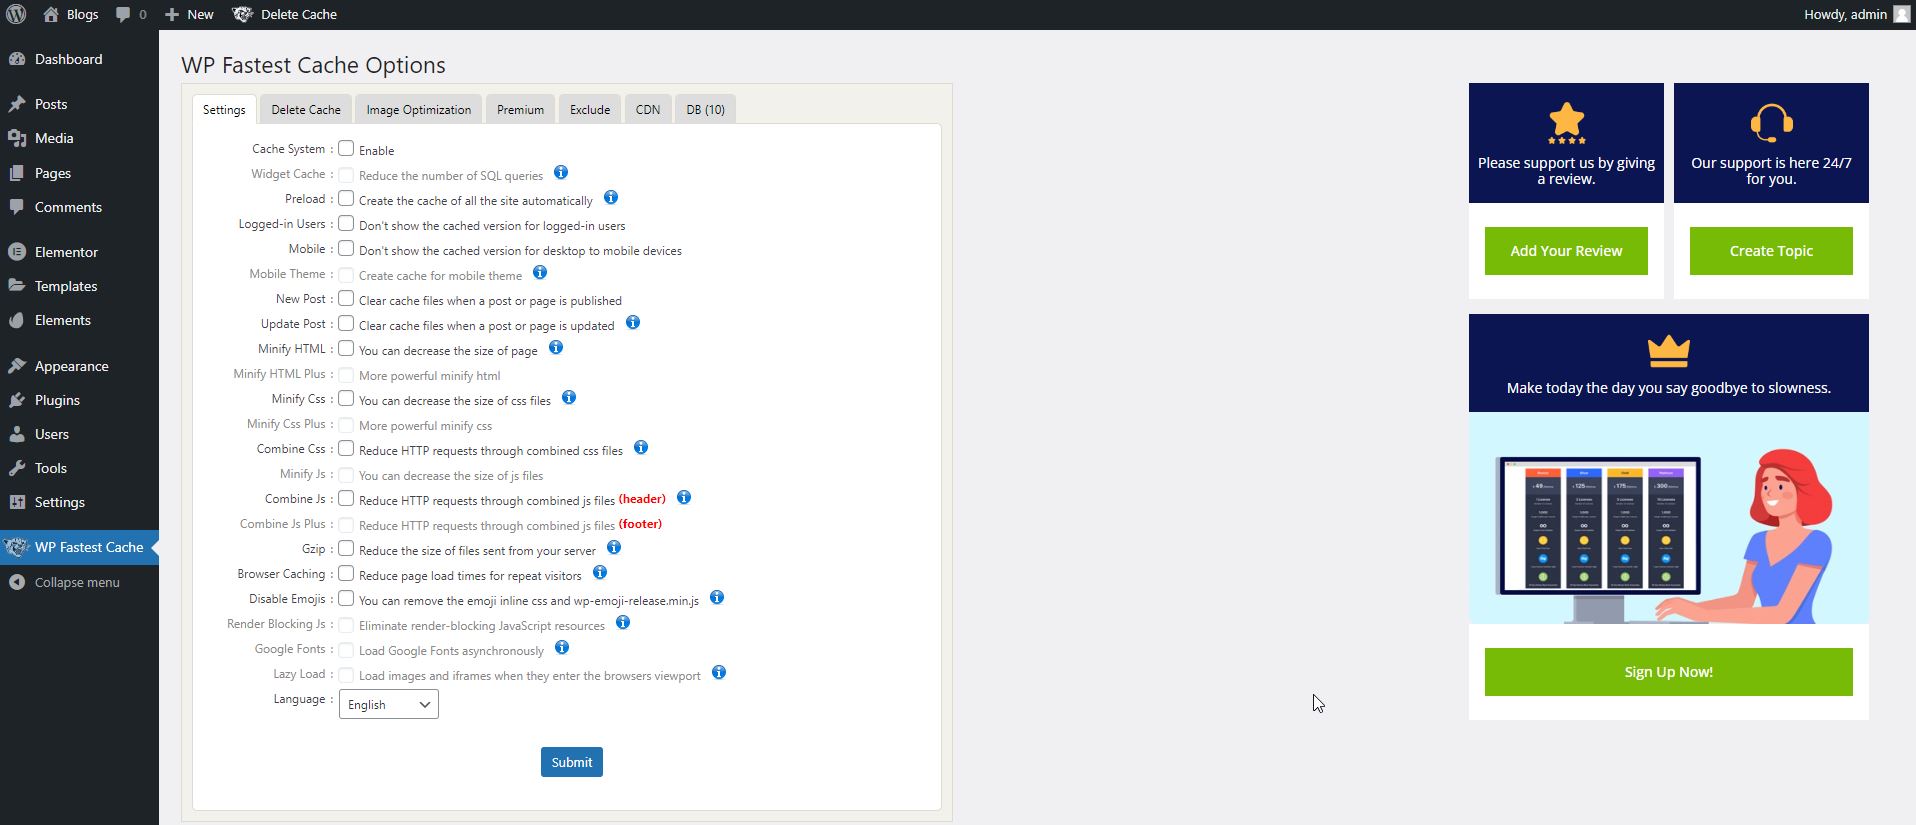1916x825 pixels.
Task: Show info for Minify Css option
Action: click(569, 398)
